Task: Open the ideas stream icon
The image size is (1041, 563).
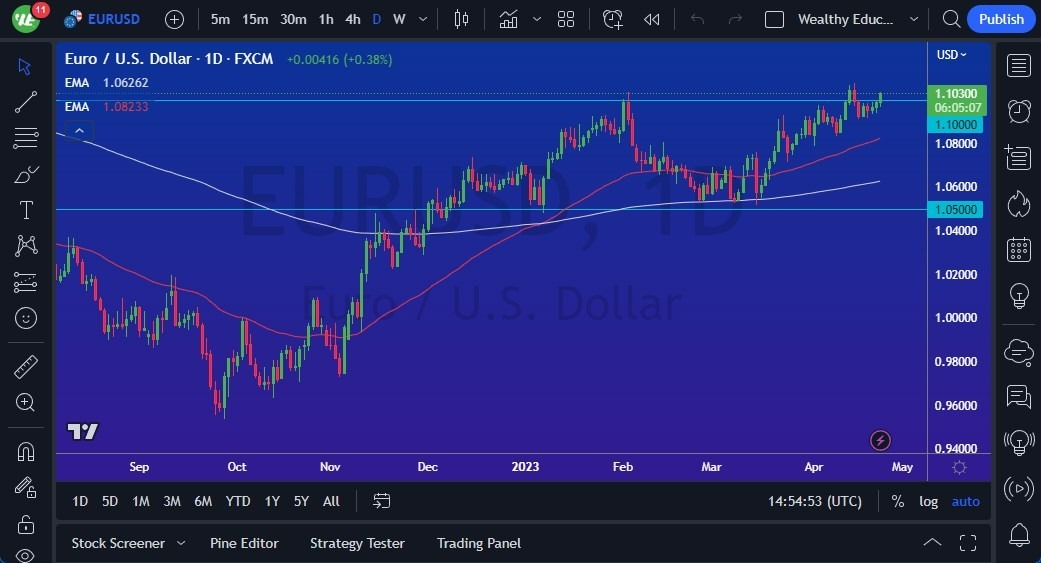Action: [x=1018, y=442]
